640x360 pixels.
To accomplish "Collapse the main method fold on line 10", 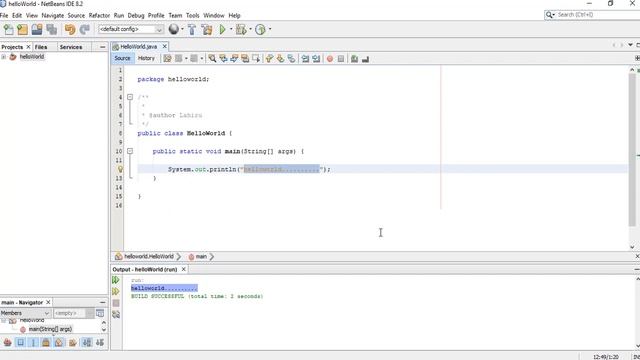I will (x=130, y=151).
